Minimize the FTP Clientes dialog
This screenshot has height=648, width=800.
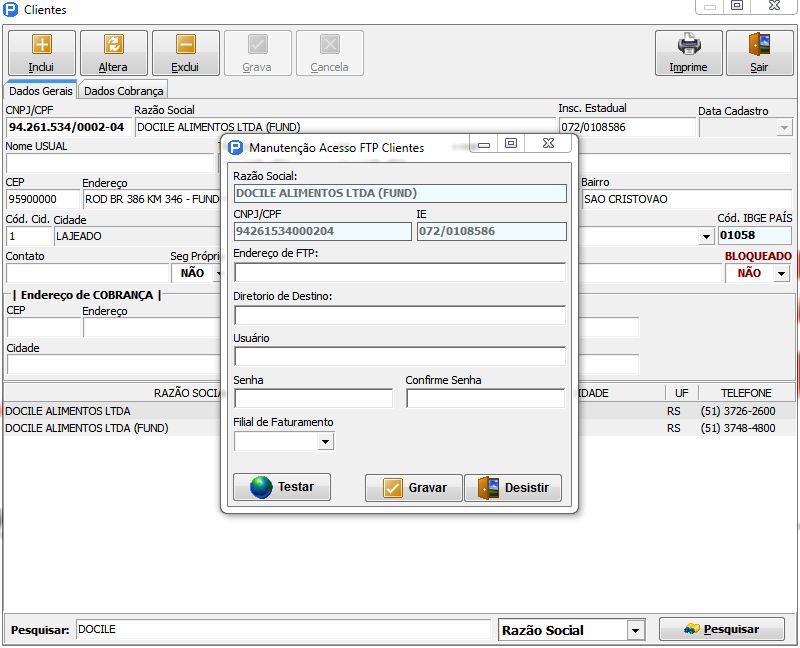[484, 144]
